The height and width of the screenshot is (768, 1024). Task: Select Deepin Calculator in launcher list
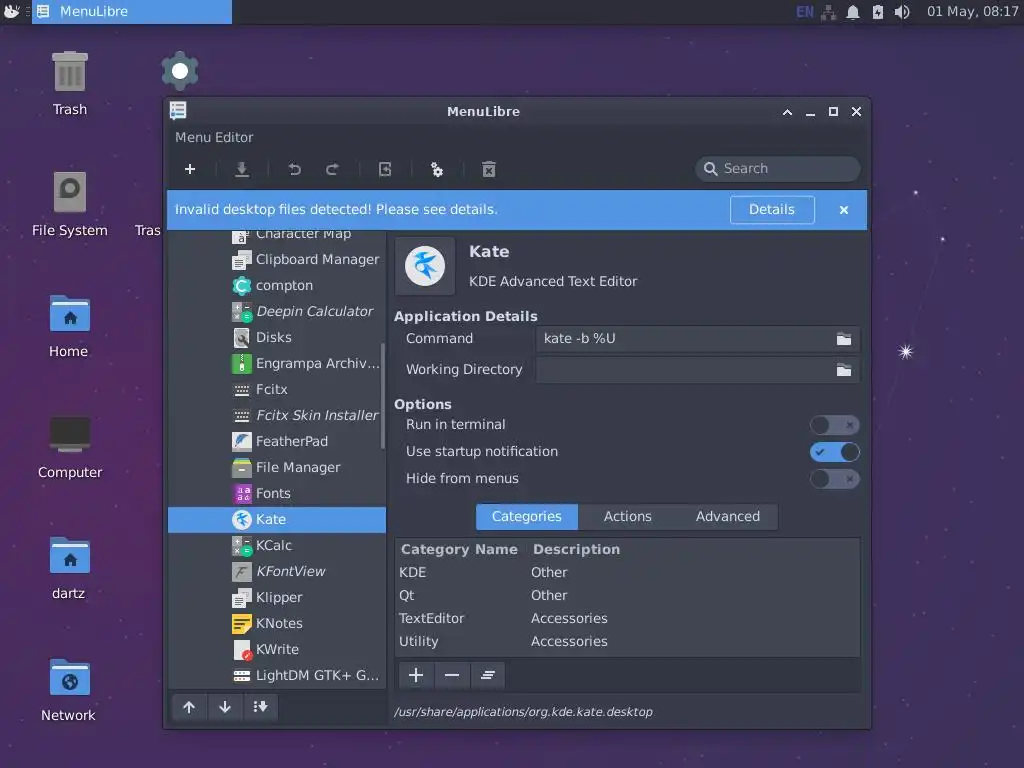277,312
